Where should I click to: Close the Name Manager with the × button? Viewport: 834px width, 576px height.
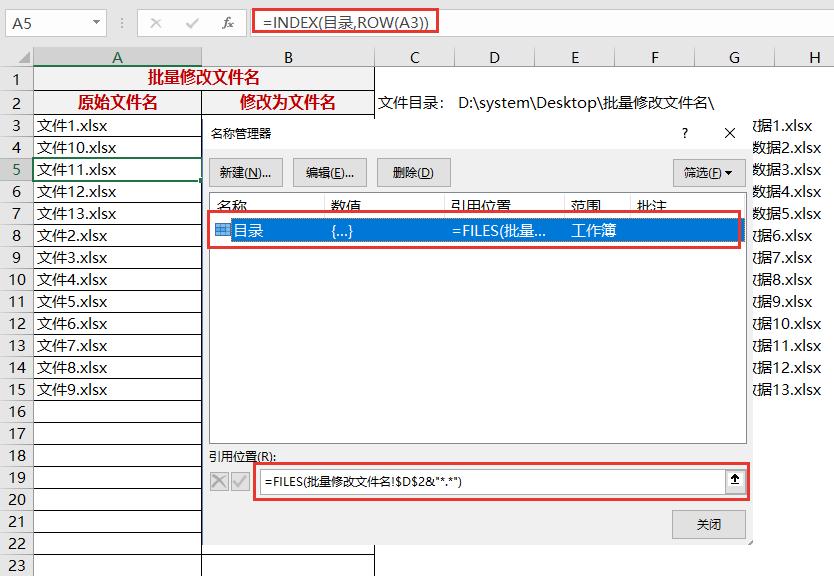[x=729, y=132]
